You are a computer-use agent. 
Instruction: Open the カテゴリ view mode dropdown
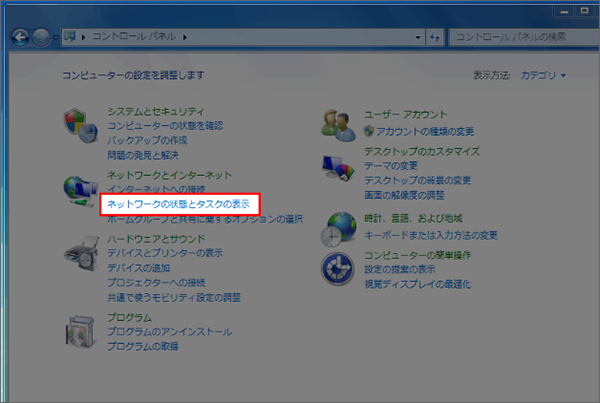coord(543,75)
